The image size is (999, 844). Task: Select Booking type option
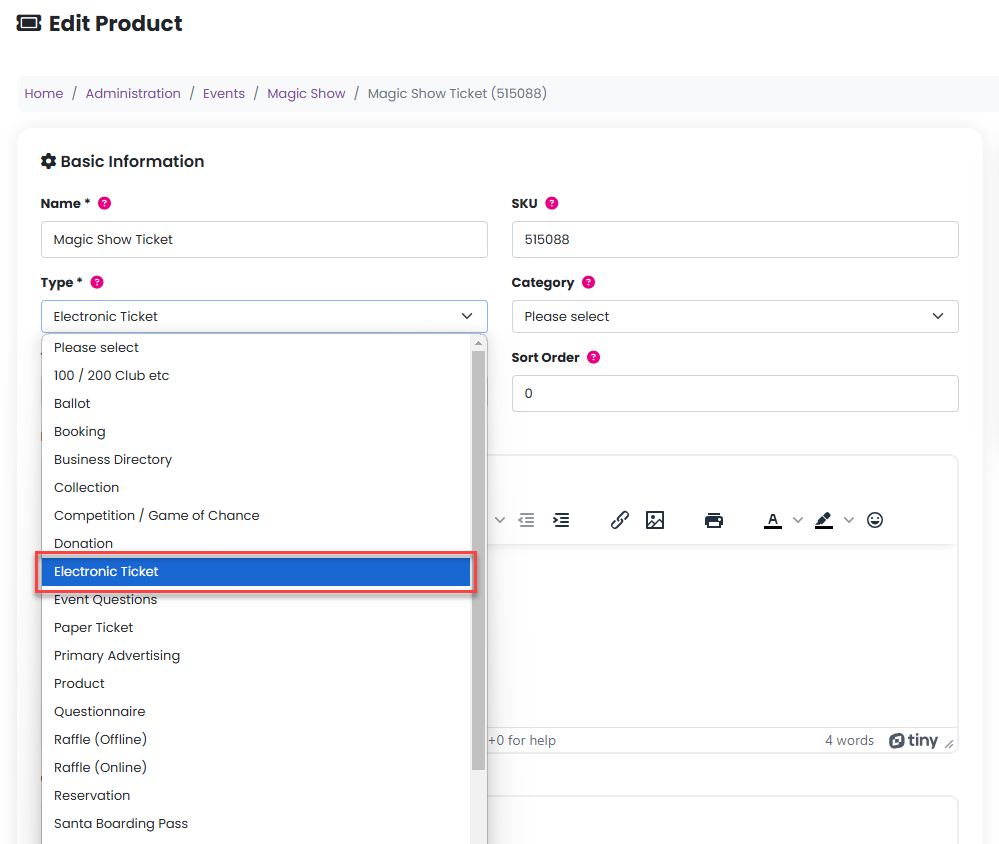[x=256, y=432]
